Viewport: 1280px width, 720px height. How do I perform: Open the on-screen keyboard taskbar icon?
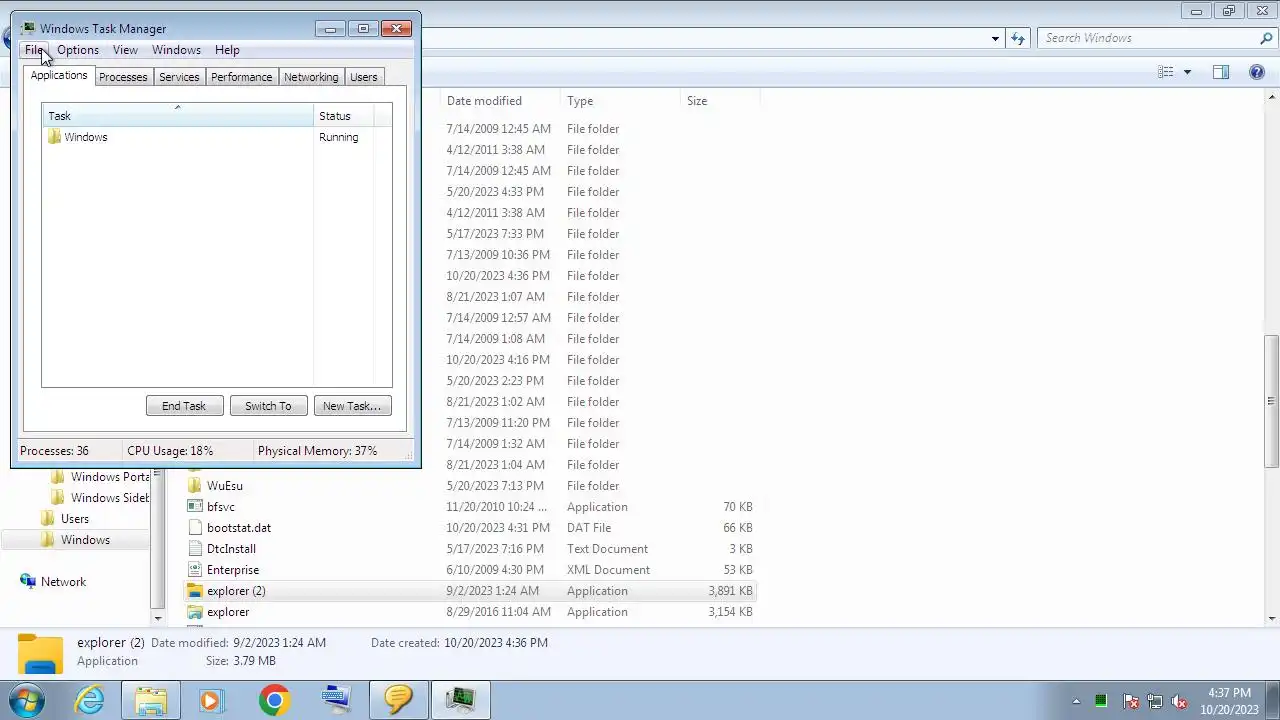click(x=337, y=700)
